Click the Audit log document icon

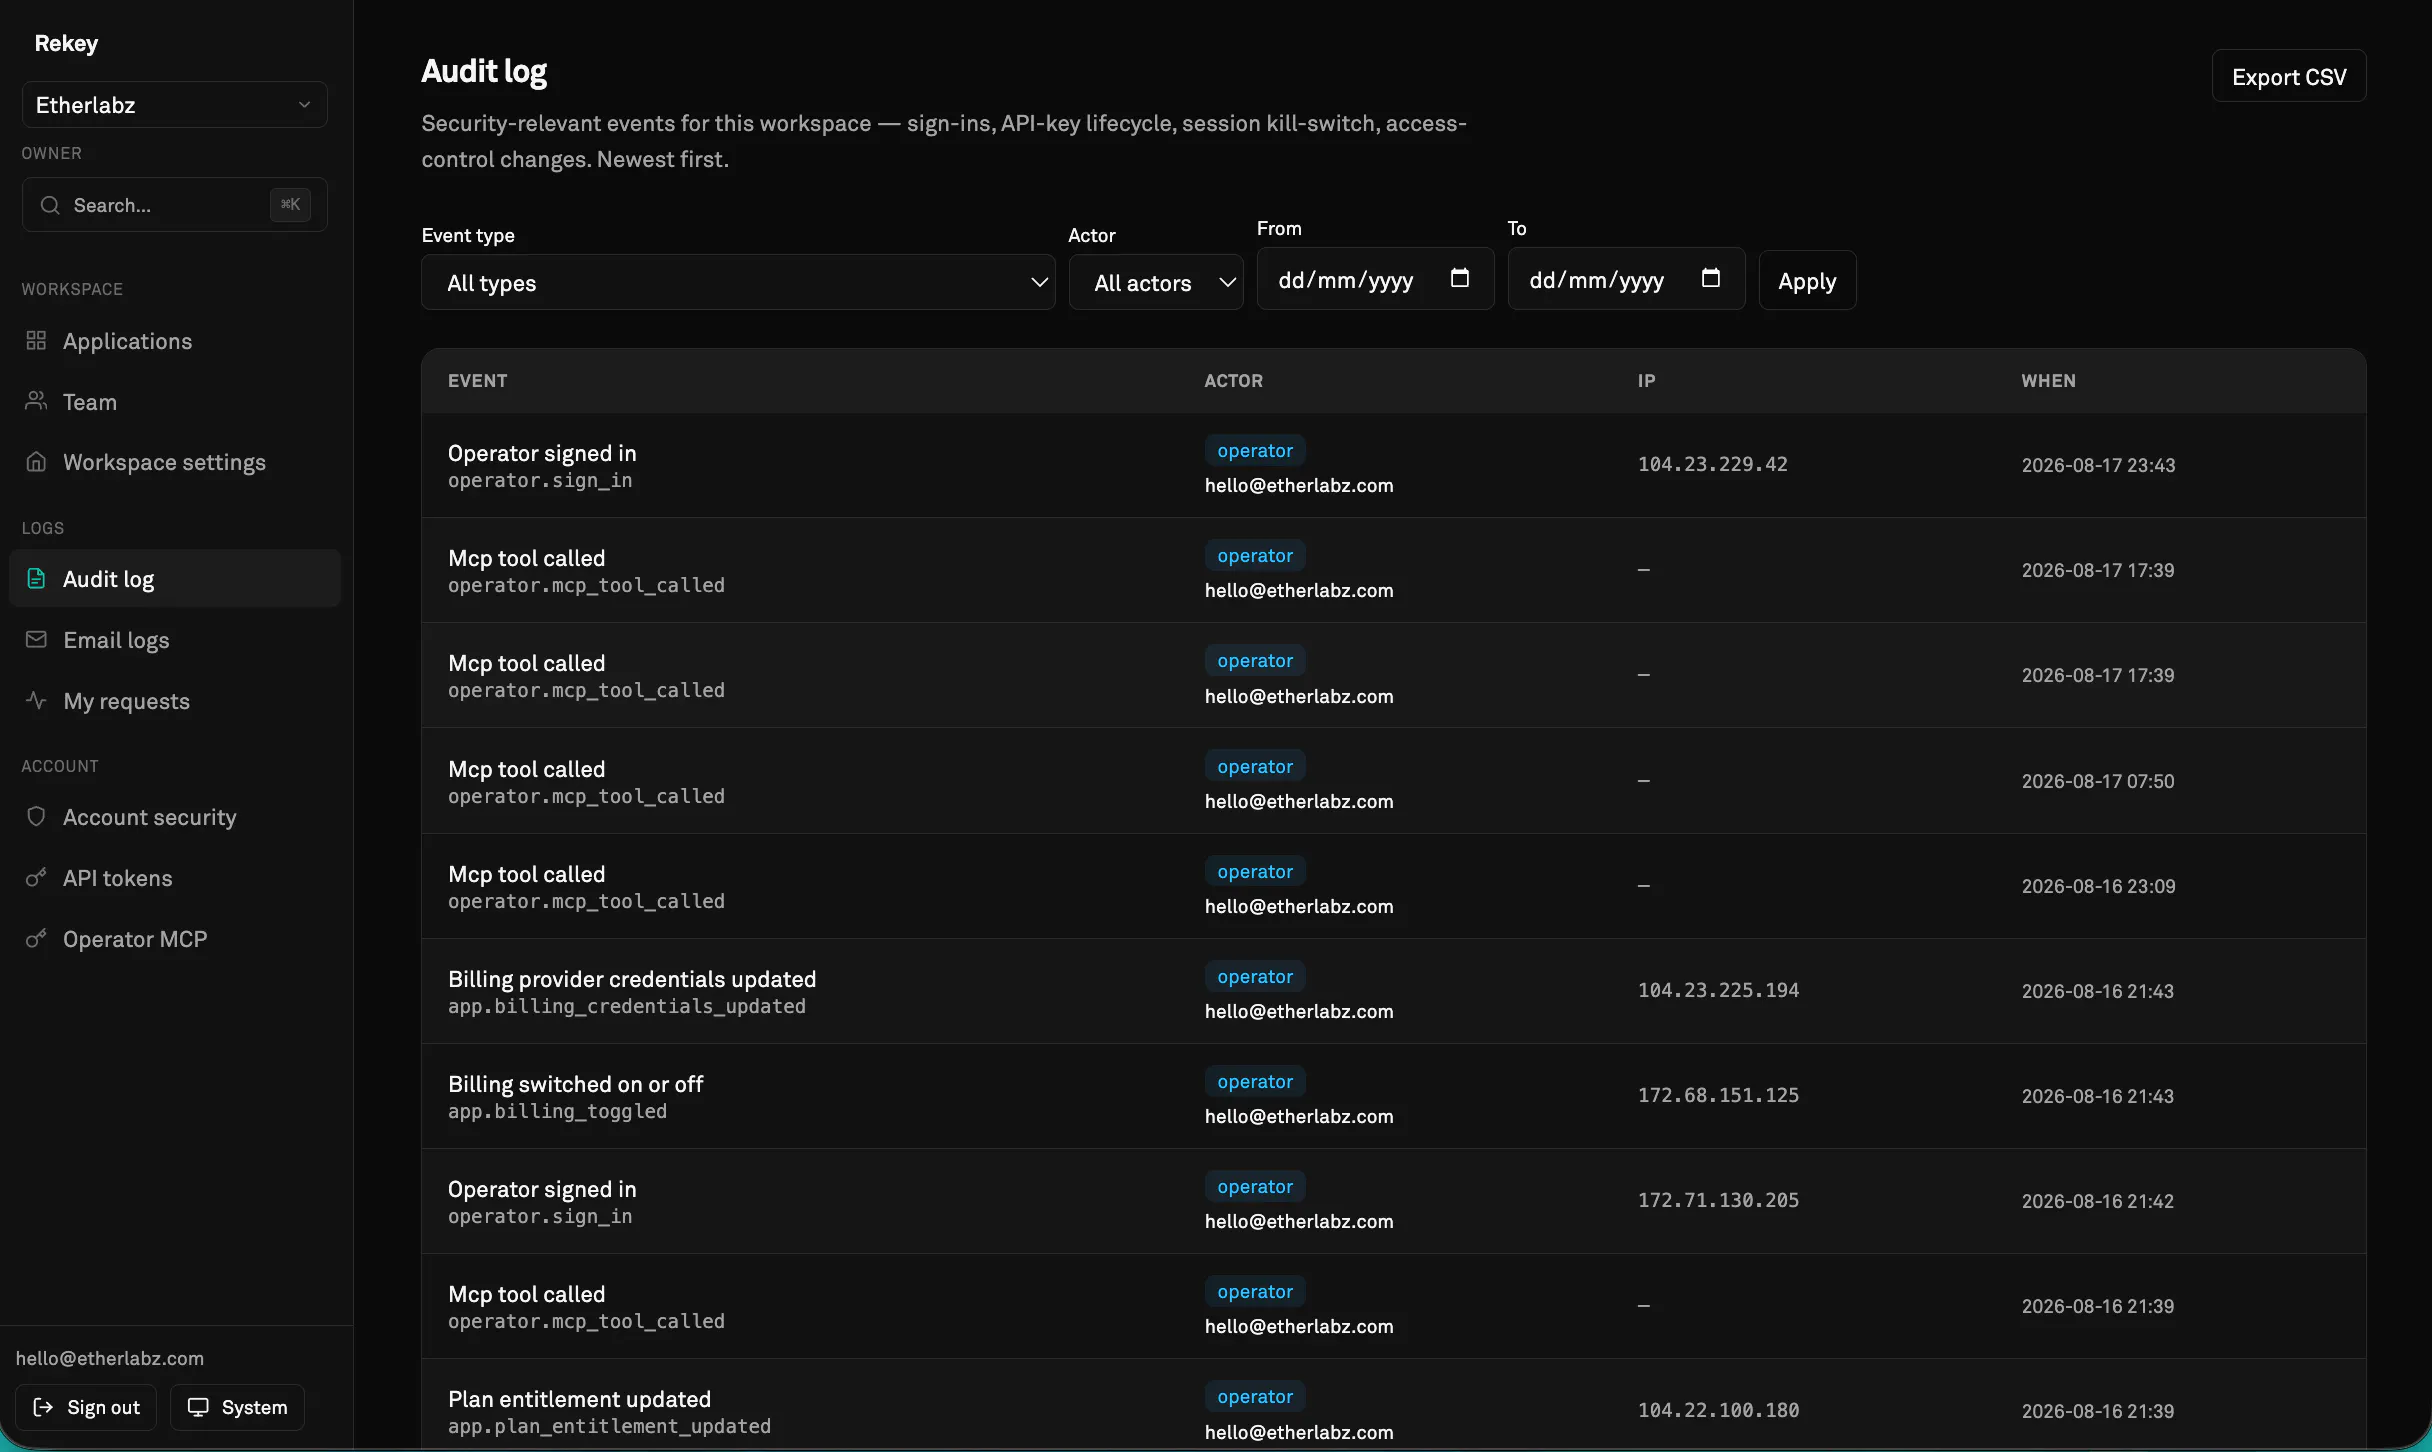coord(36,579)
